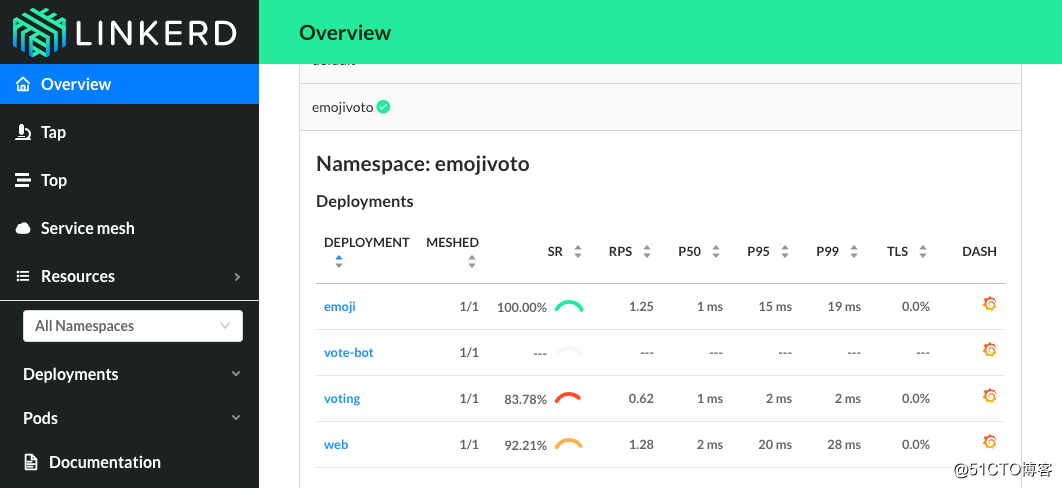Open the Top page
Viewport: 1062px width, 488px height.
pyautogui.click(x=129, y=180)
